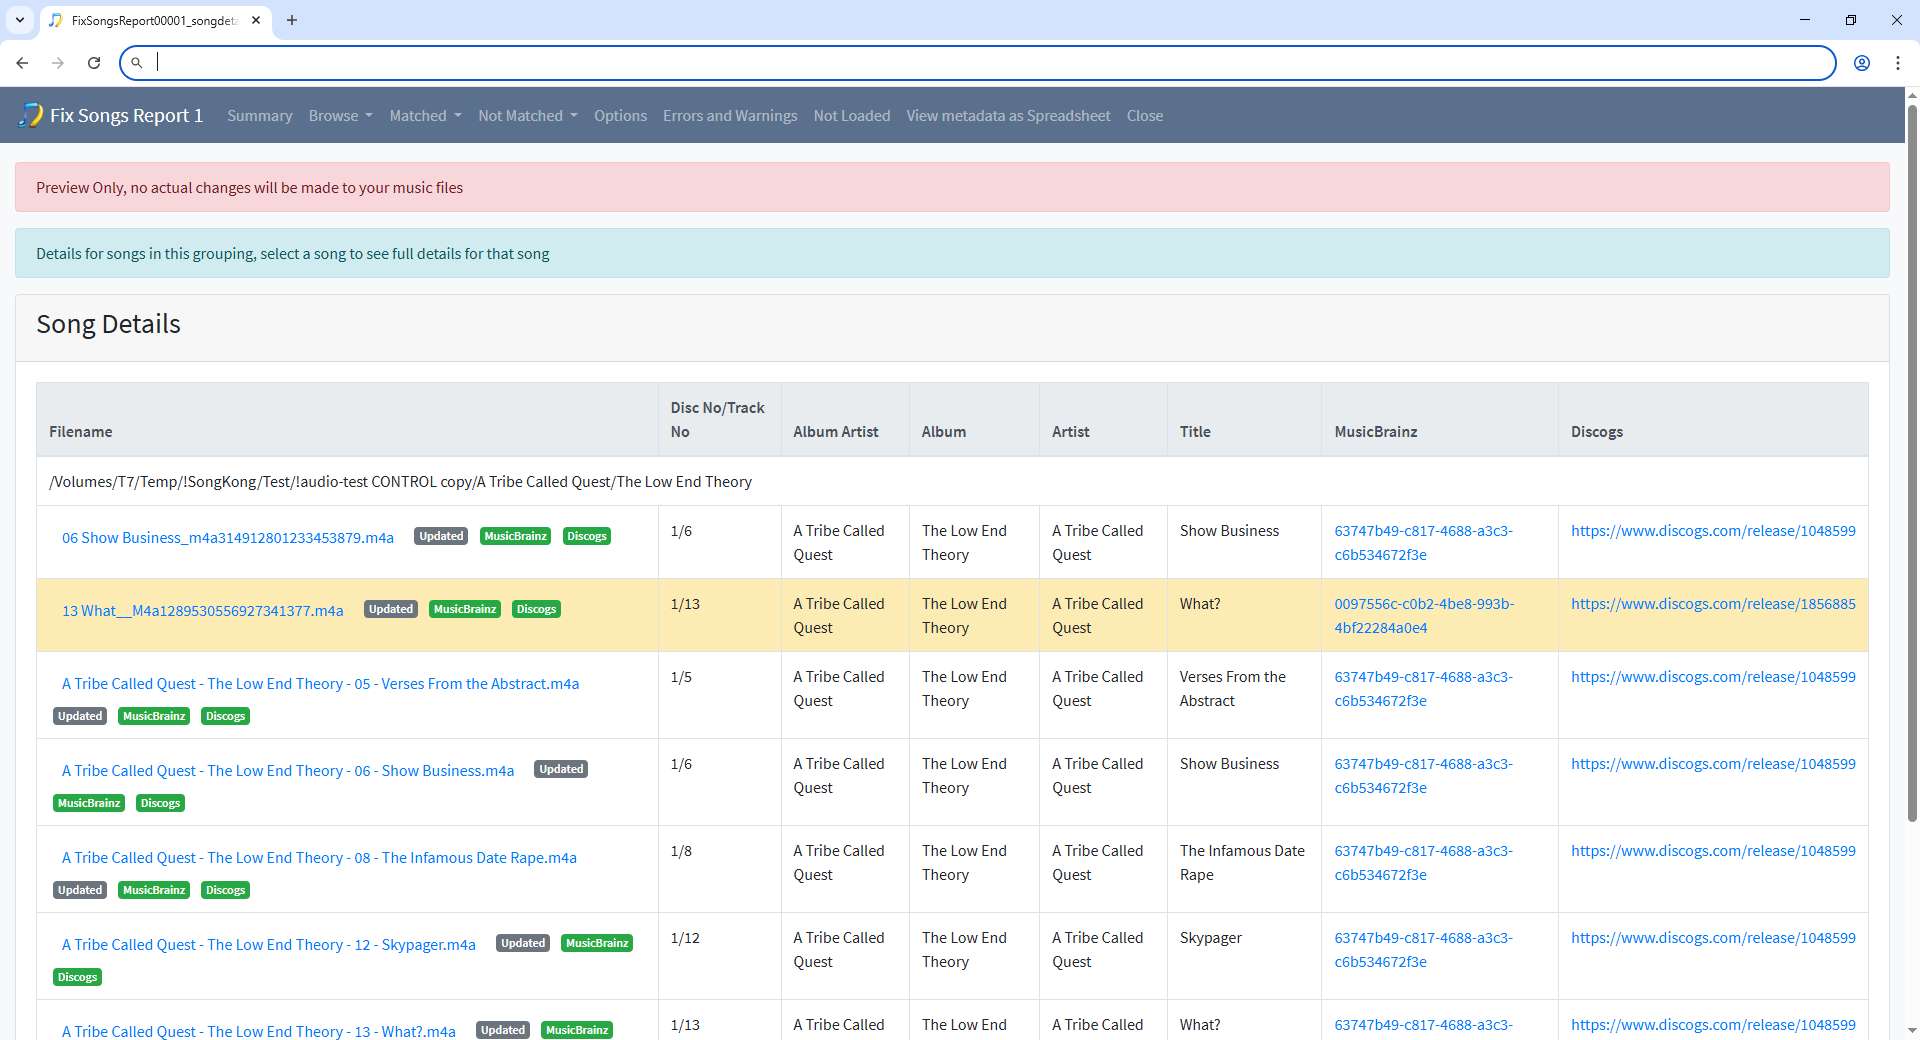1920x1040 pixels.
Task: Open Discogs release 1856885 link
Action: click(1713, 604)
